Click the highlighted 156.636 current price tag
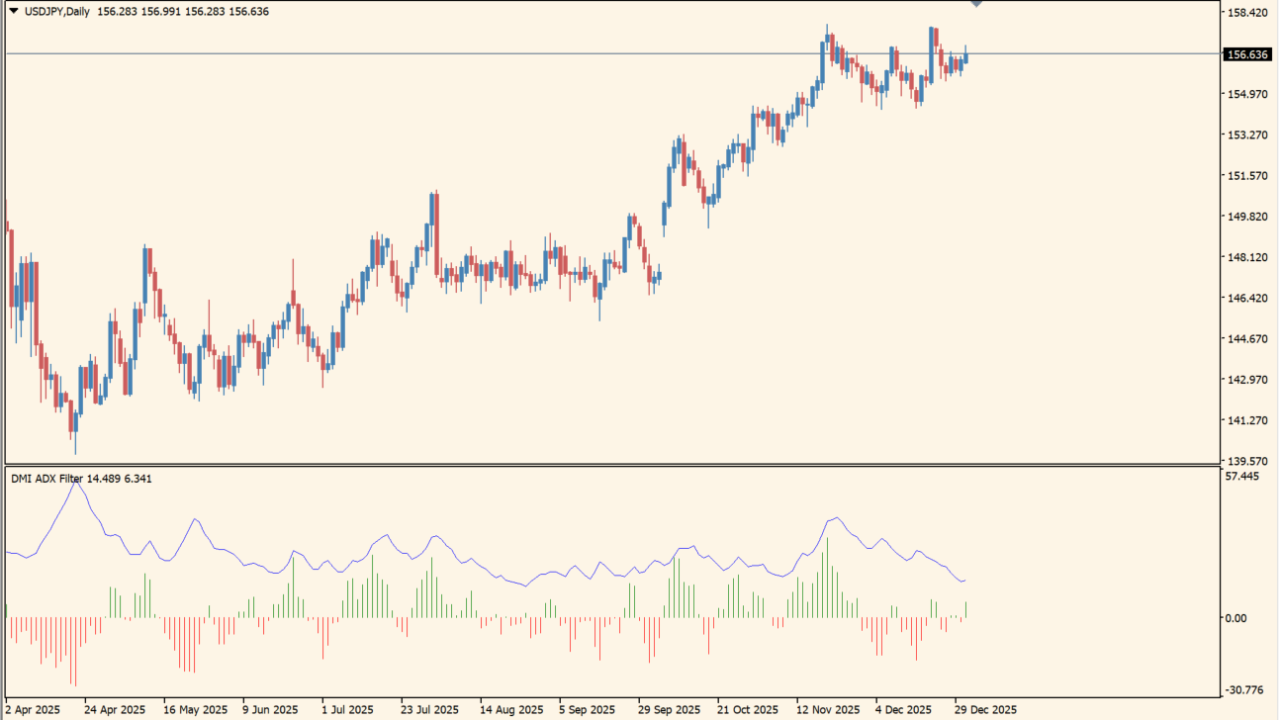Image resolution: width=1280 pixels, height=720 pixels. (1246, 55)
